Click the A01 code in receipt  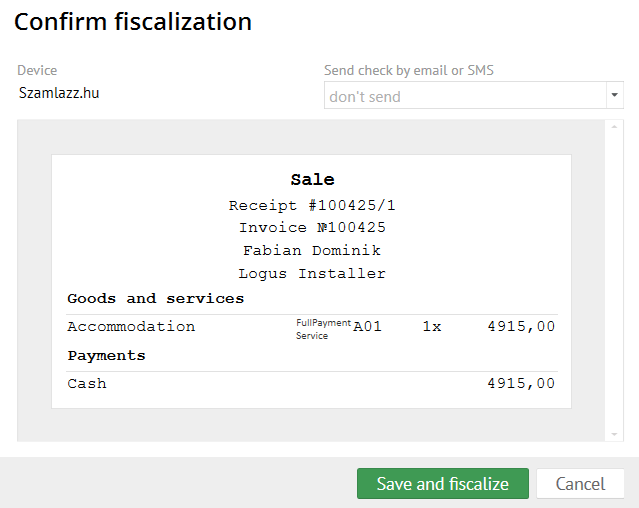click(x=368, y=327)
